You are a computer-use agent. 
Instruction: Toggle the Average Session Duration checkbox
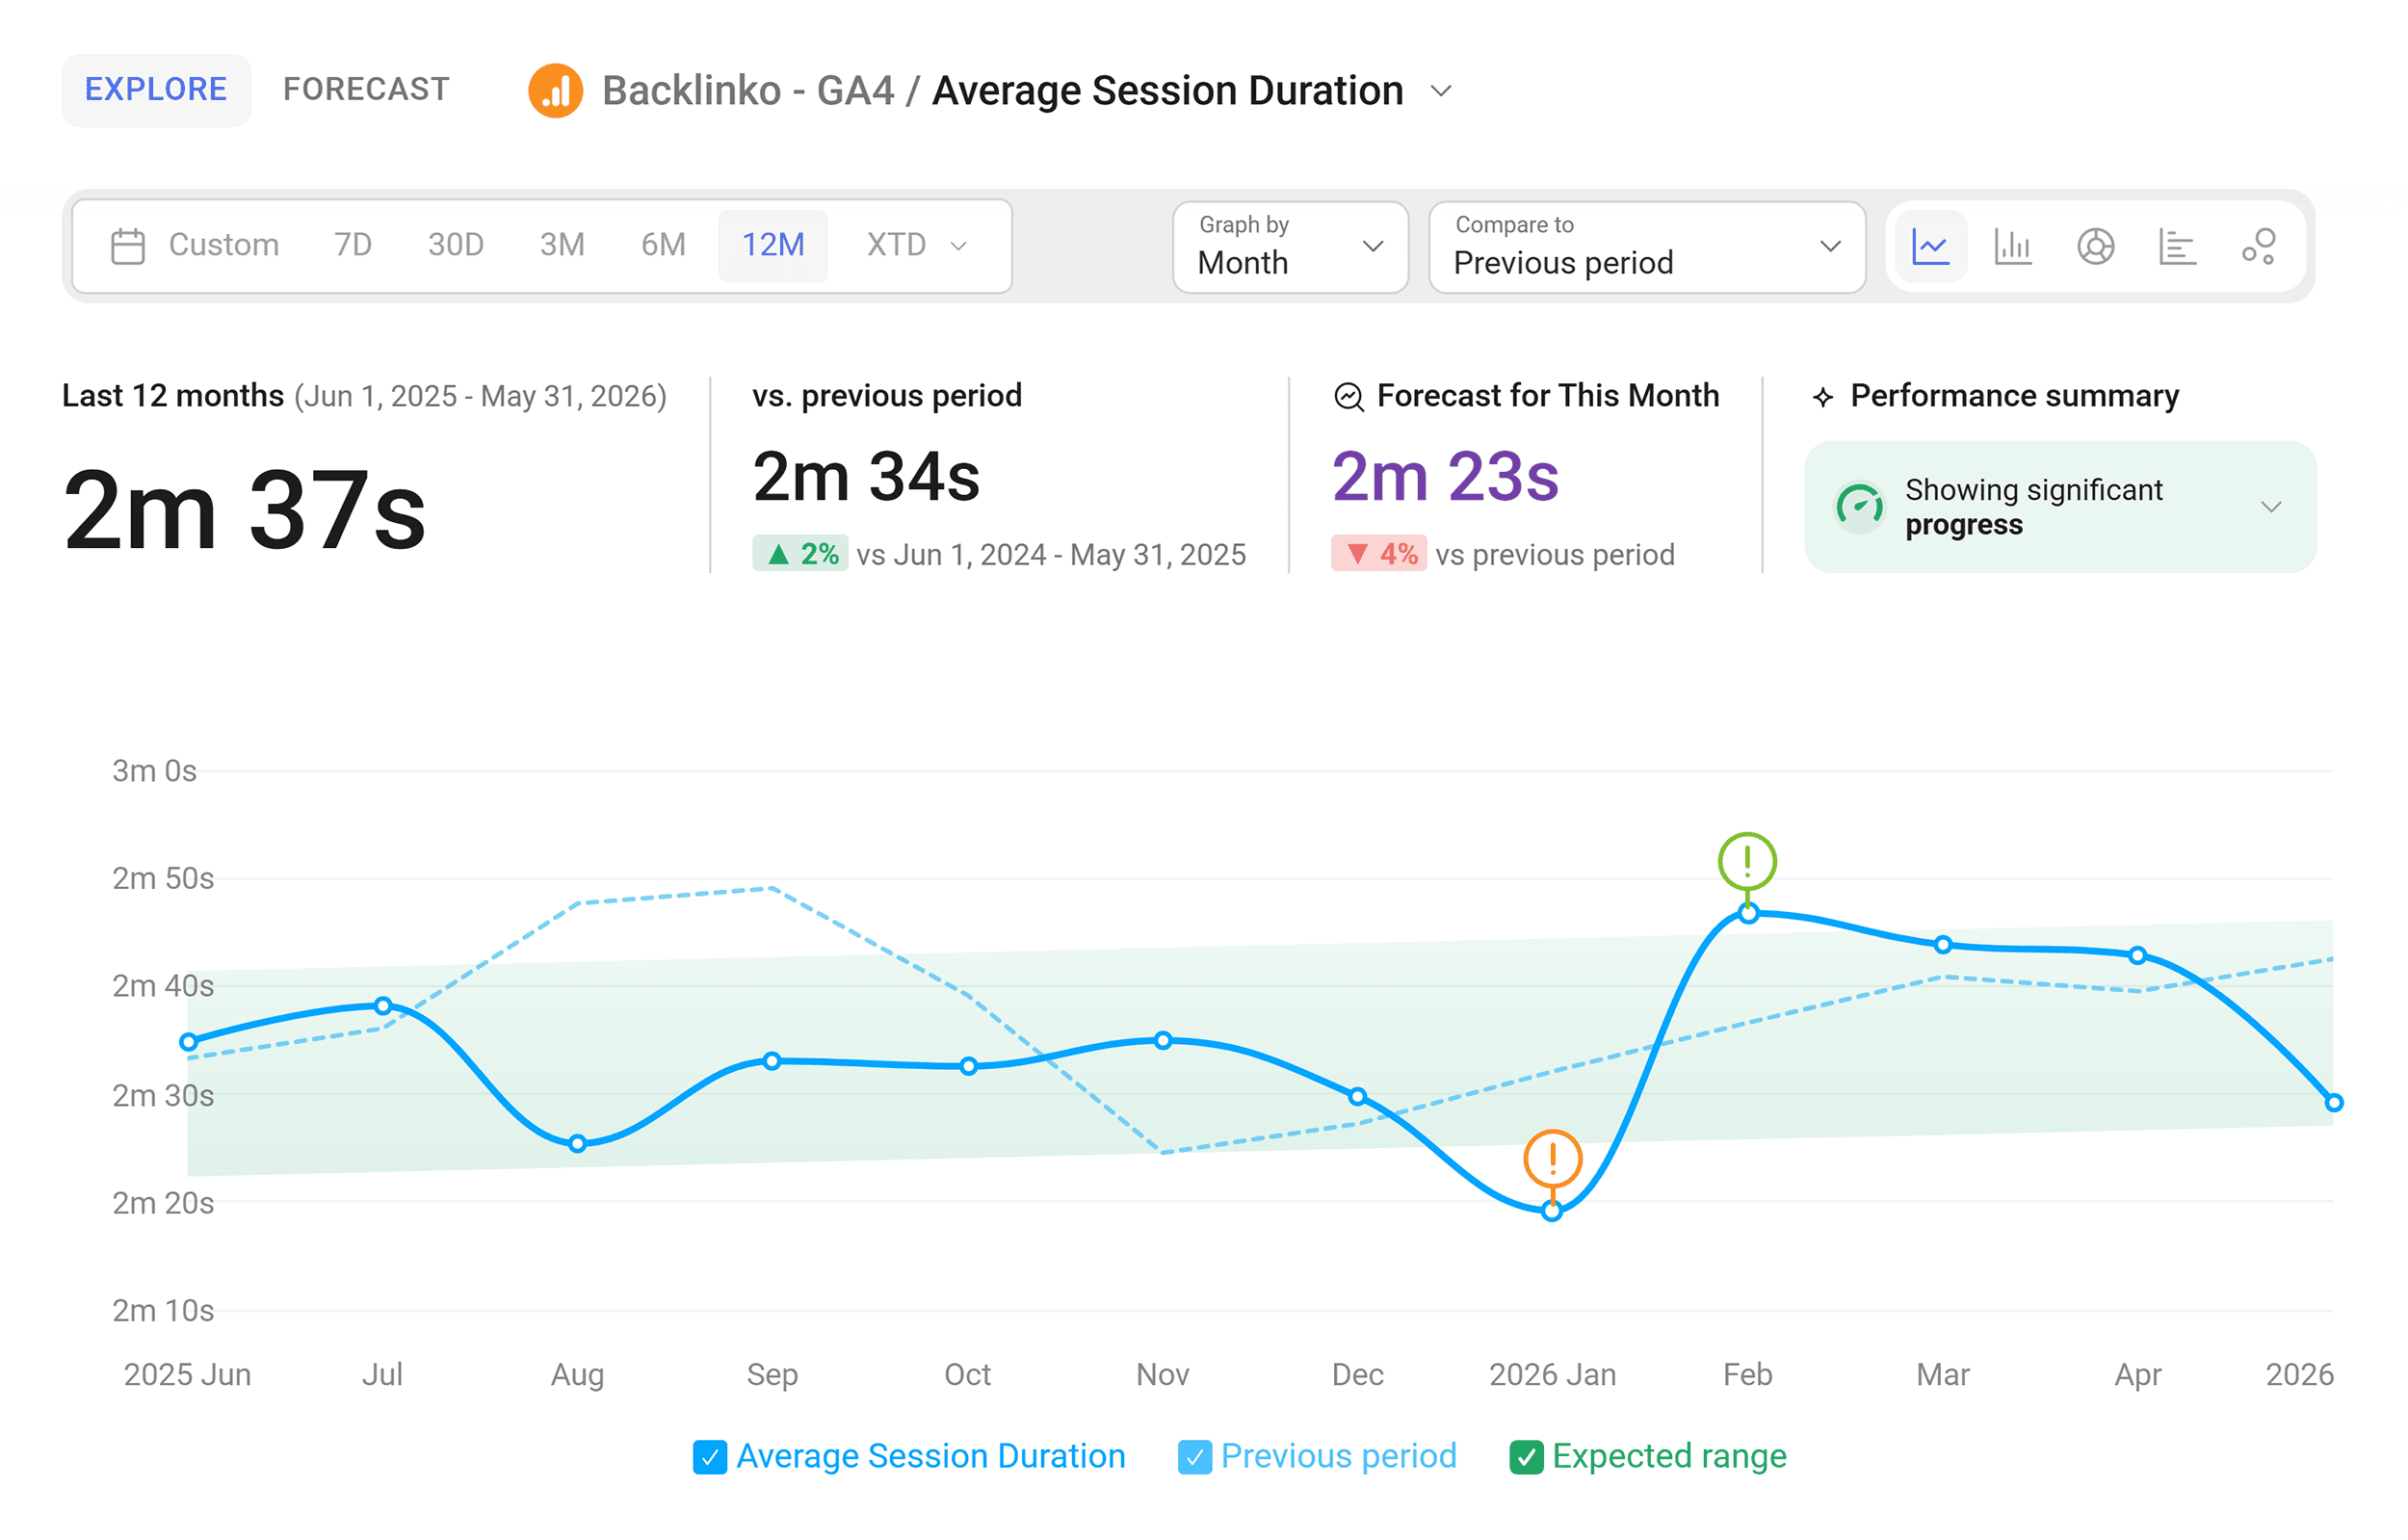tap(709, 1457)
